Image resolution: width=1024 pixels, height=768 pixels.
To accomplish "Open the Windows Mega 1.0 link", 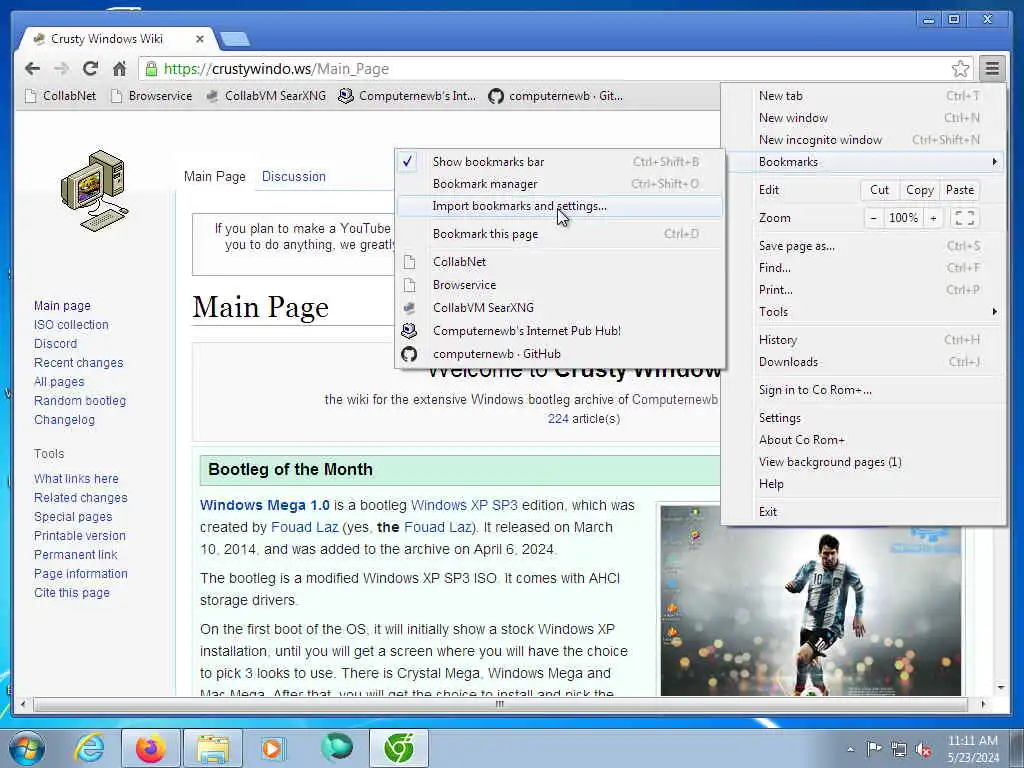I will [x=264, y=505].
